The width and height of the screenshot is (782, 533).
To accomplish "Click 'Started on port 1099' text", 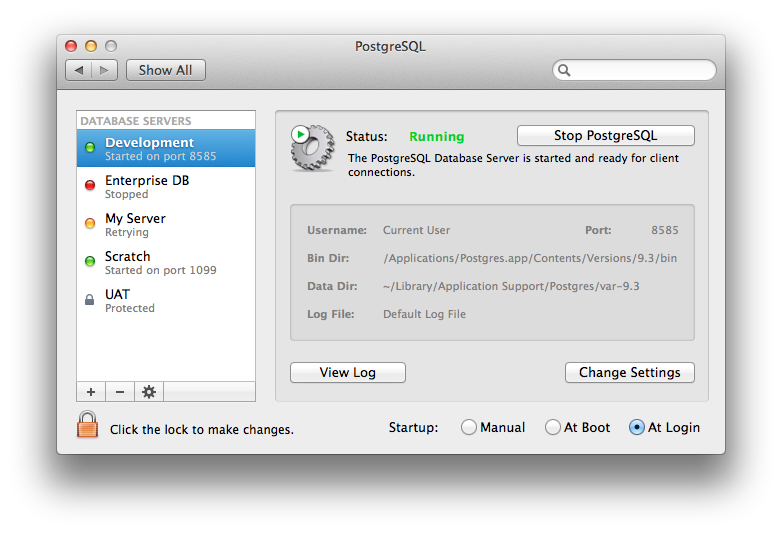I will 161,270.
